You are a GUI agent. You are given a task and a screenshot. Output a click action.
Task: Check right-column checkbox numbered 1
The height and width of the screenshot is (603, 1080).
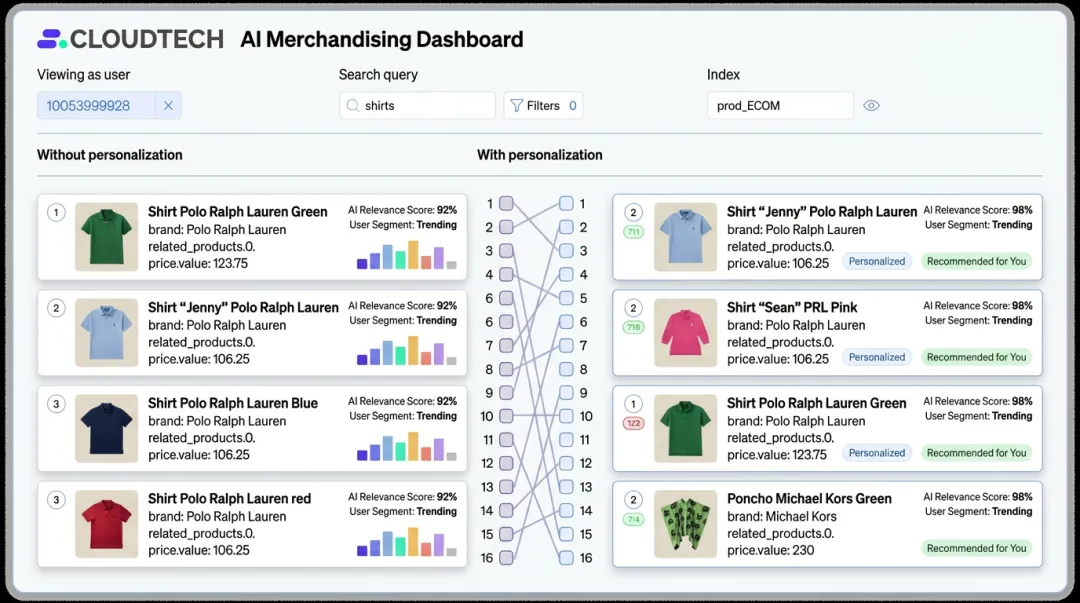[x=566, y=203]
